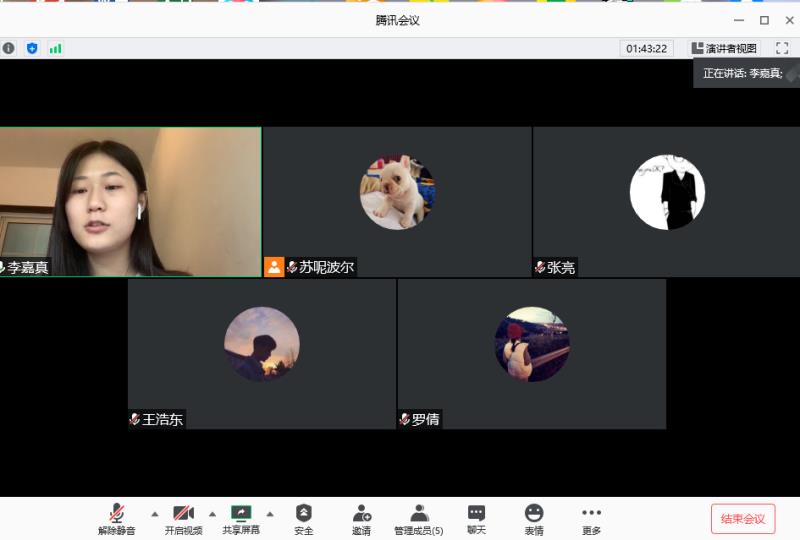This screenshot has height=540, width=800.
Task: Open the invite (邀请) dialog
Action: [x=361, y=519]
